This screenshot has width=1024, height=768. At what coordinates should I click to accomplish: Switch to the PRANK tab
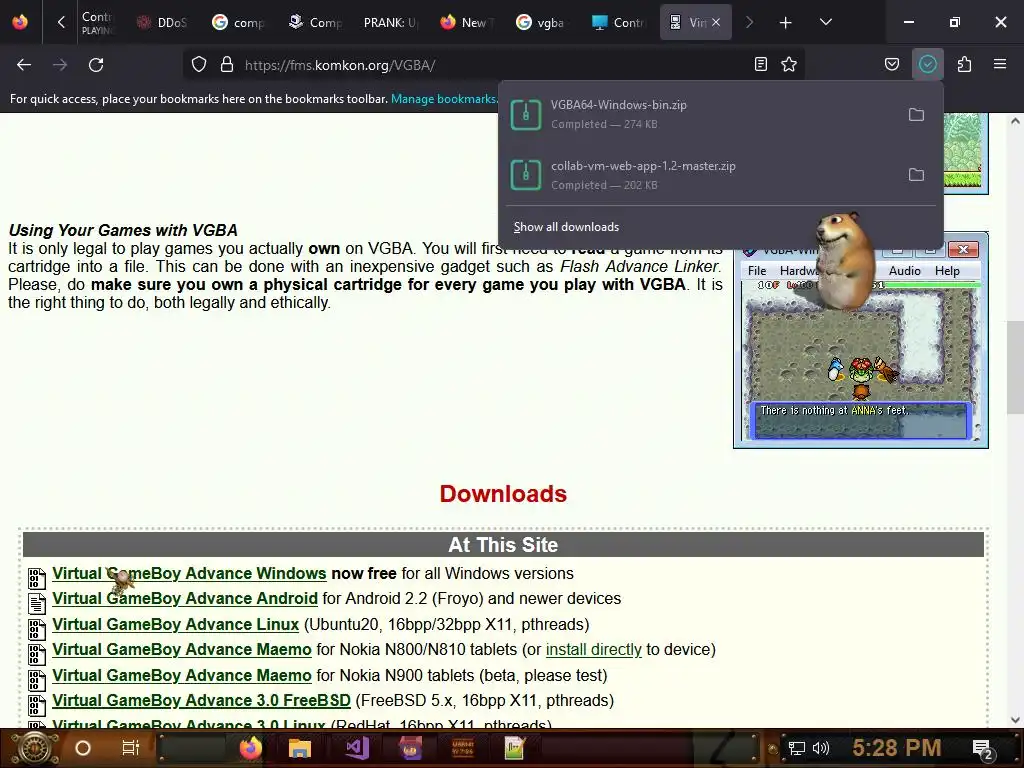point(391,23)
